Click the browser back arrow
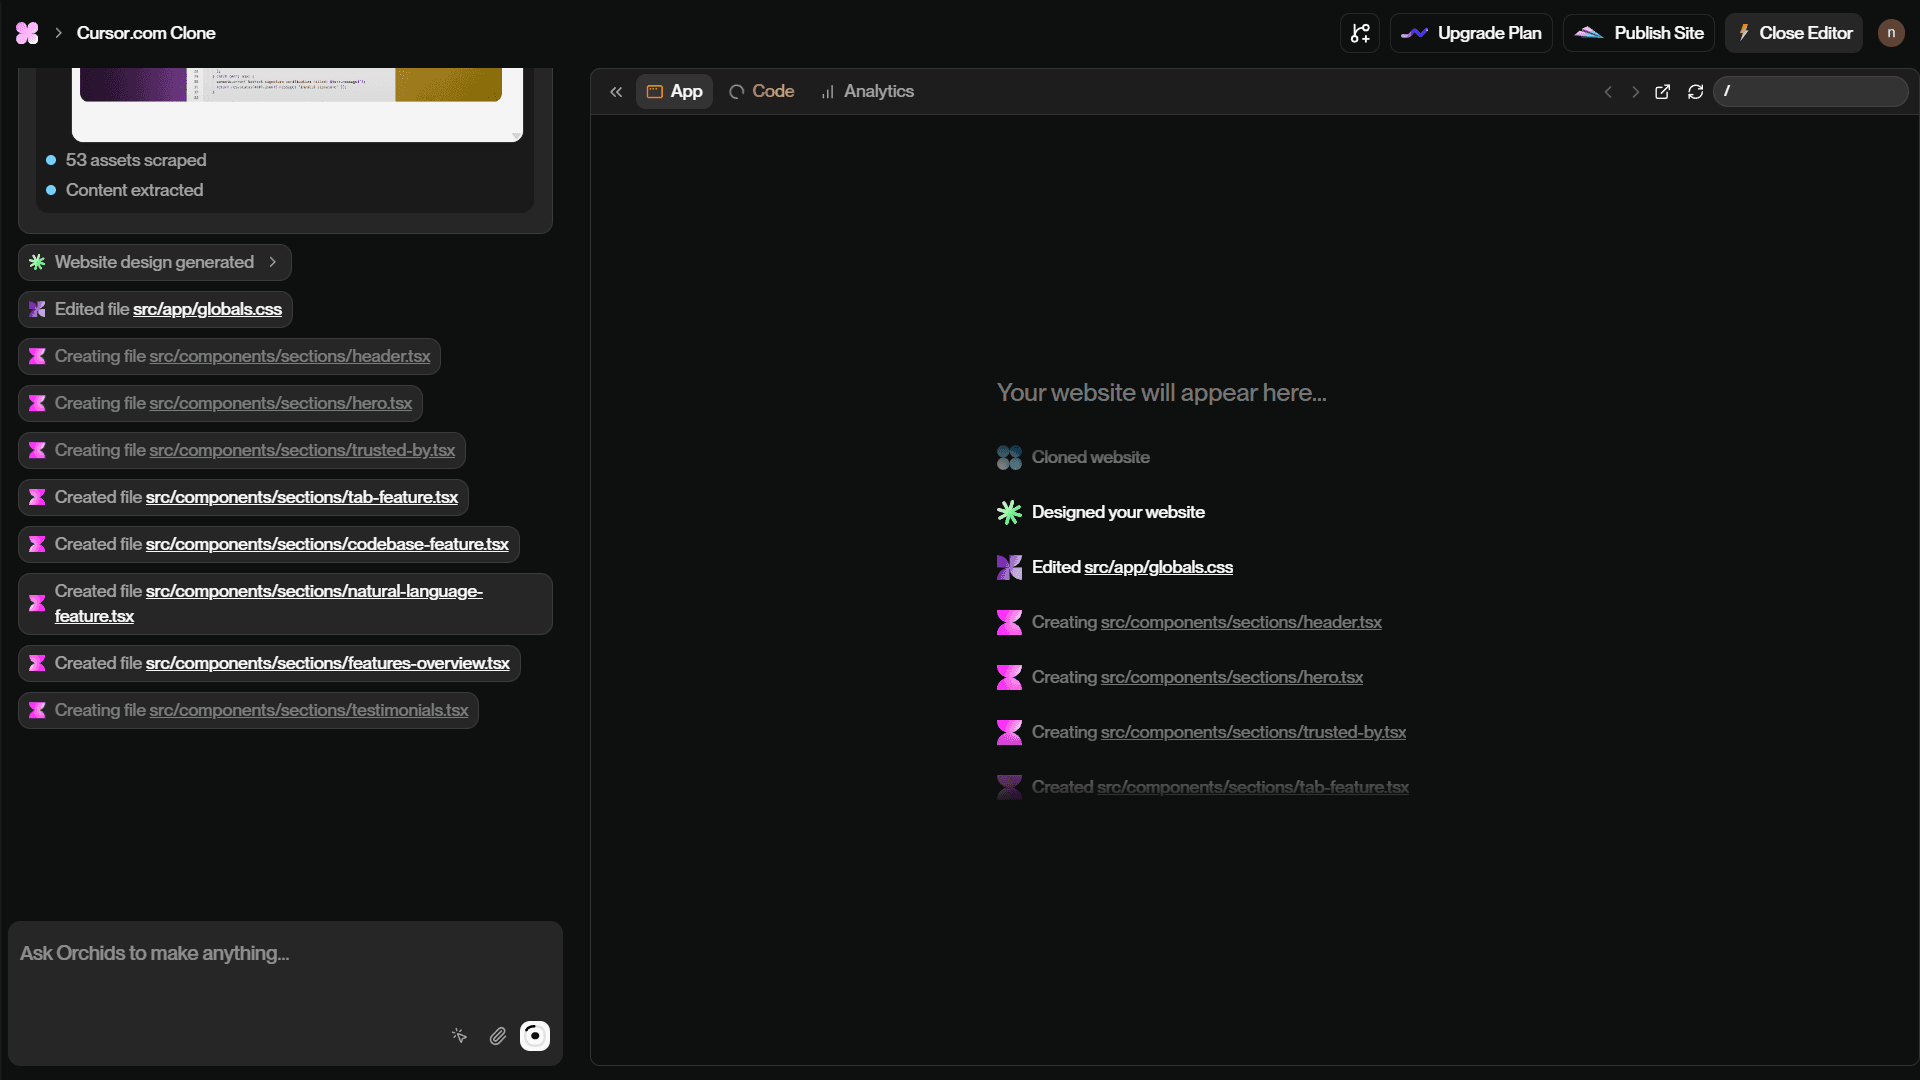 (1608, 92)
